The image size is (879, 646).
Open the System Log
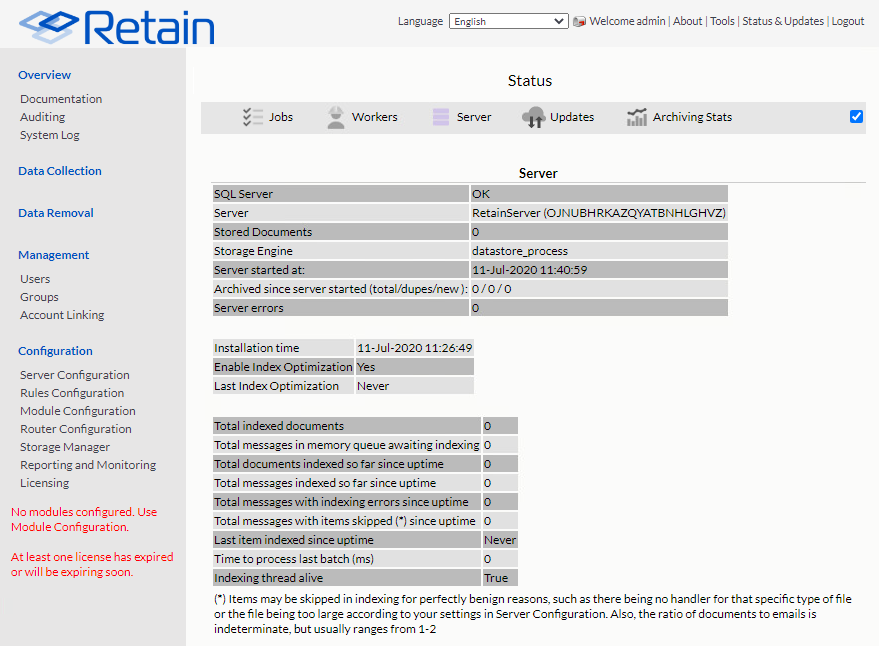coord(50,135)
